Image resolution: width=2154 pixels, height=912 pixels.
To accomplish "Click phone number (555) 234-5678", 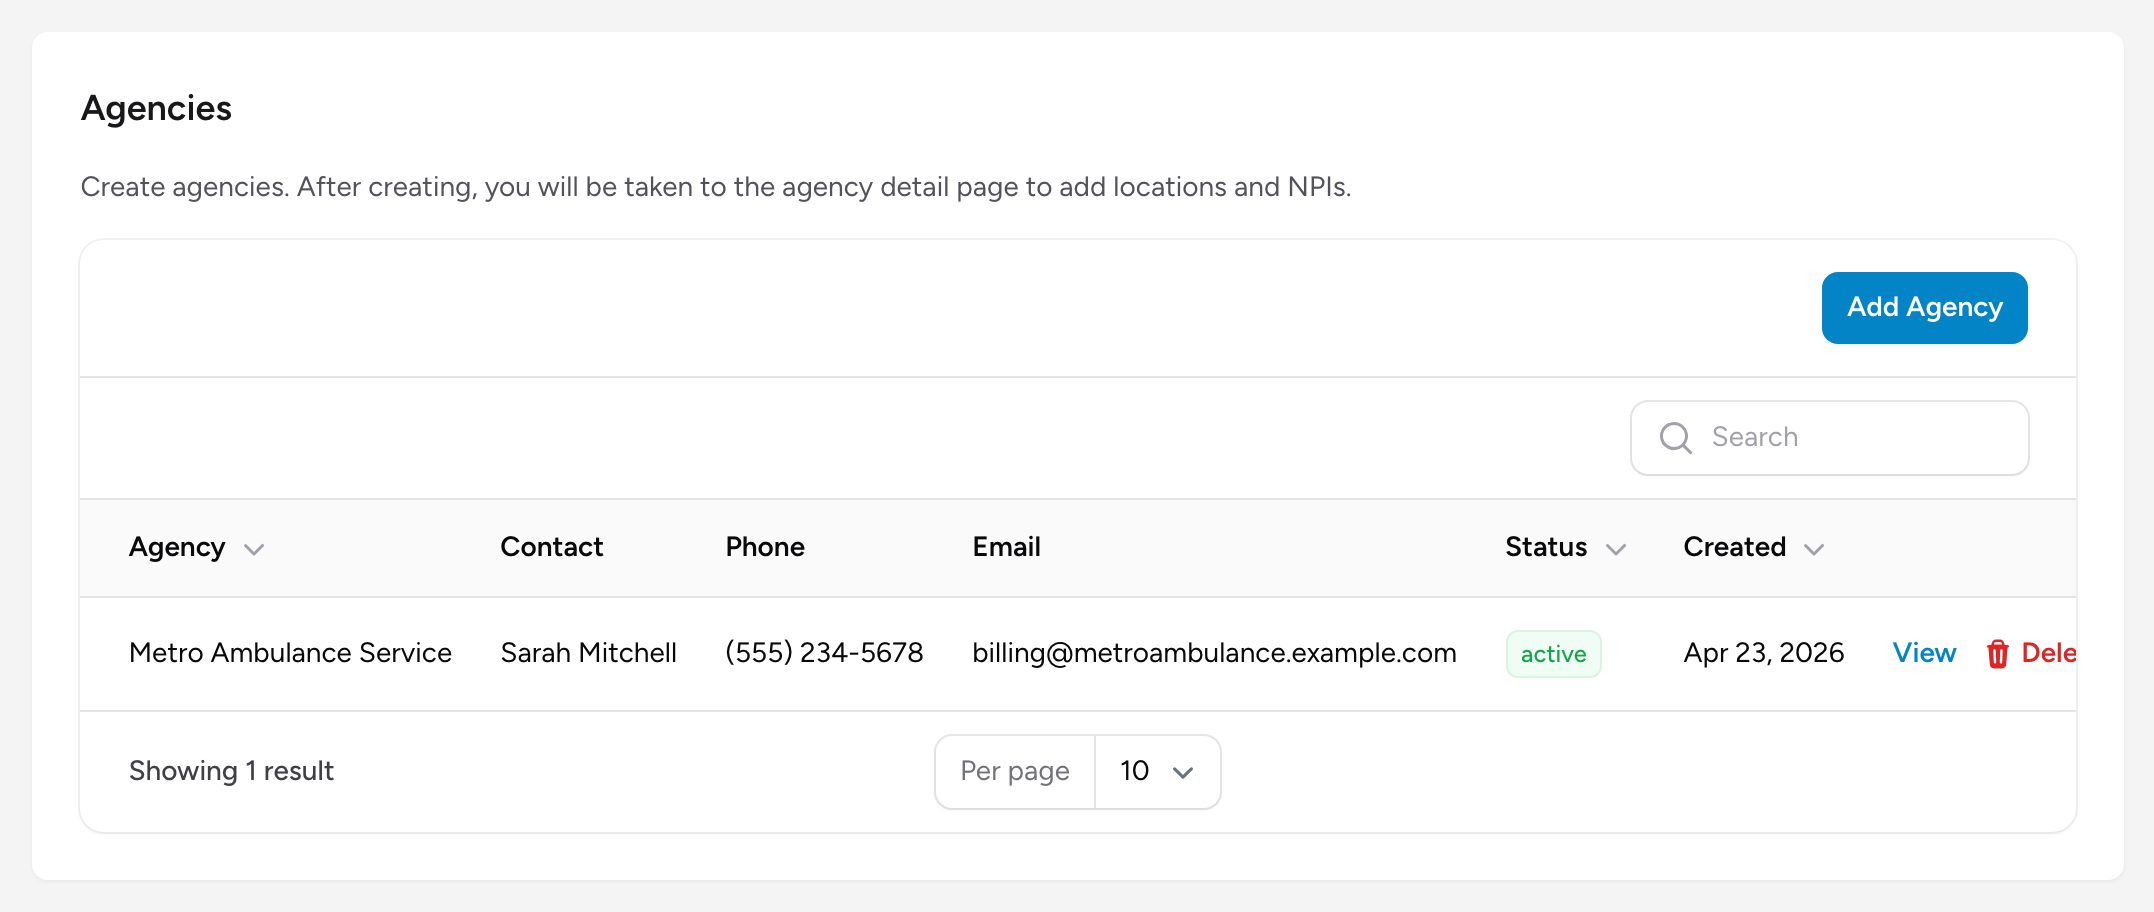I will (x=824, y=653).
